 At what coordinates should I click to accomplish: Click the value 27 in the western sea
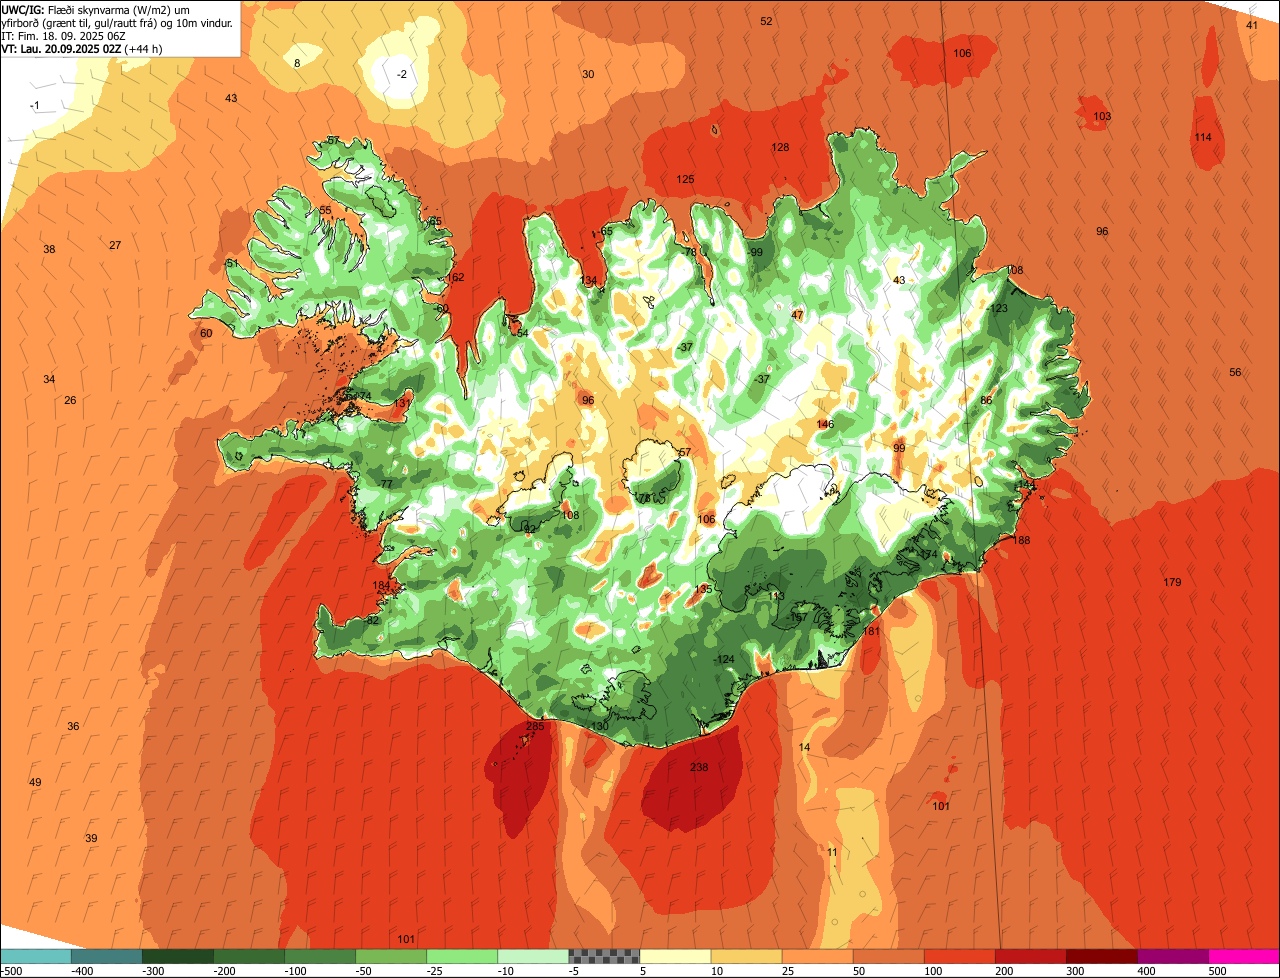[x=115, y=245]
